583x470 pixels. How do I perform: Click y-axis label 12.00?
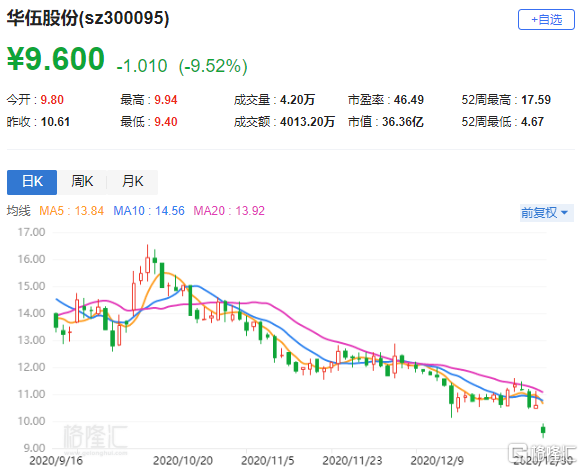coord(32,367)
